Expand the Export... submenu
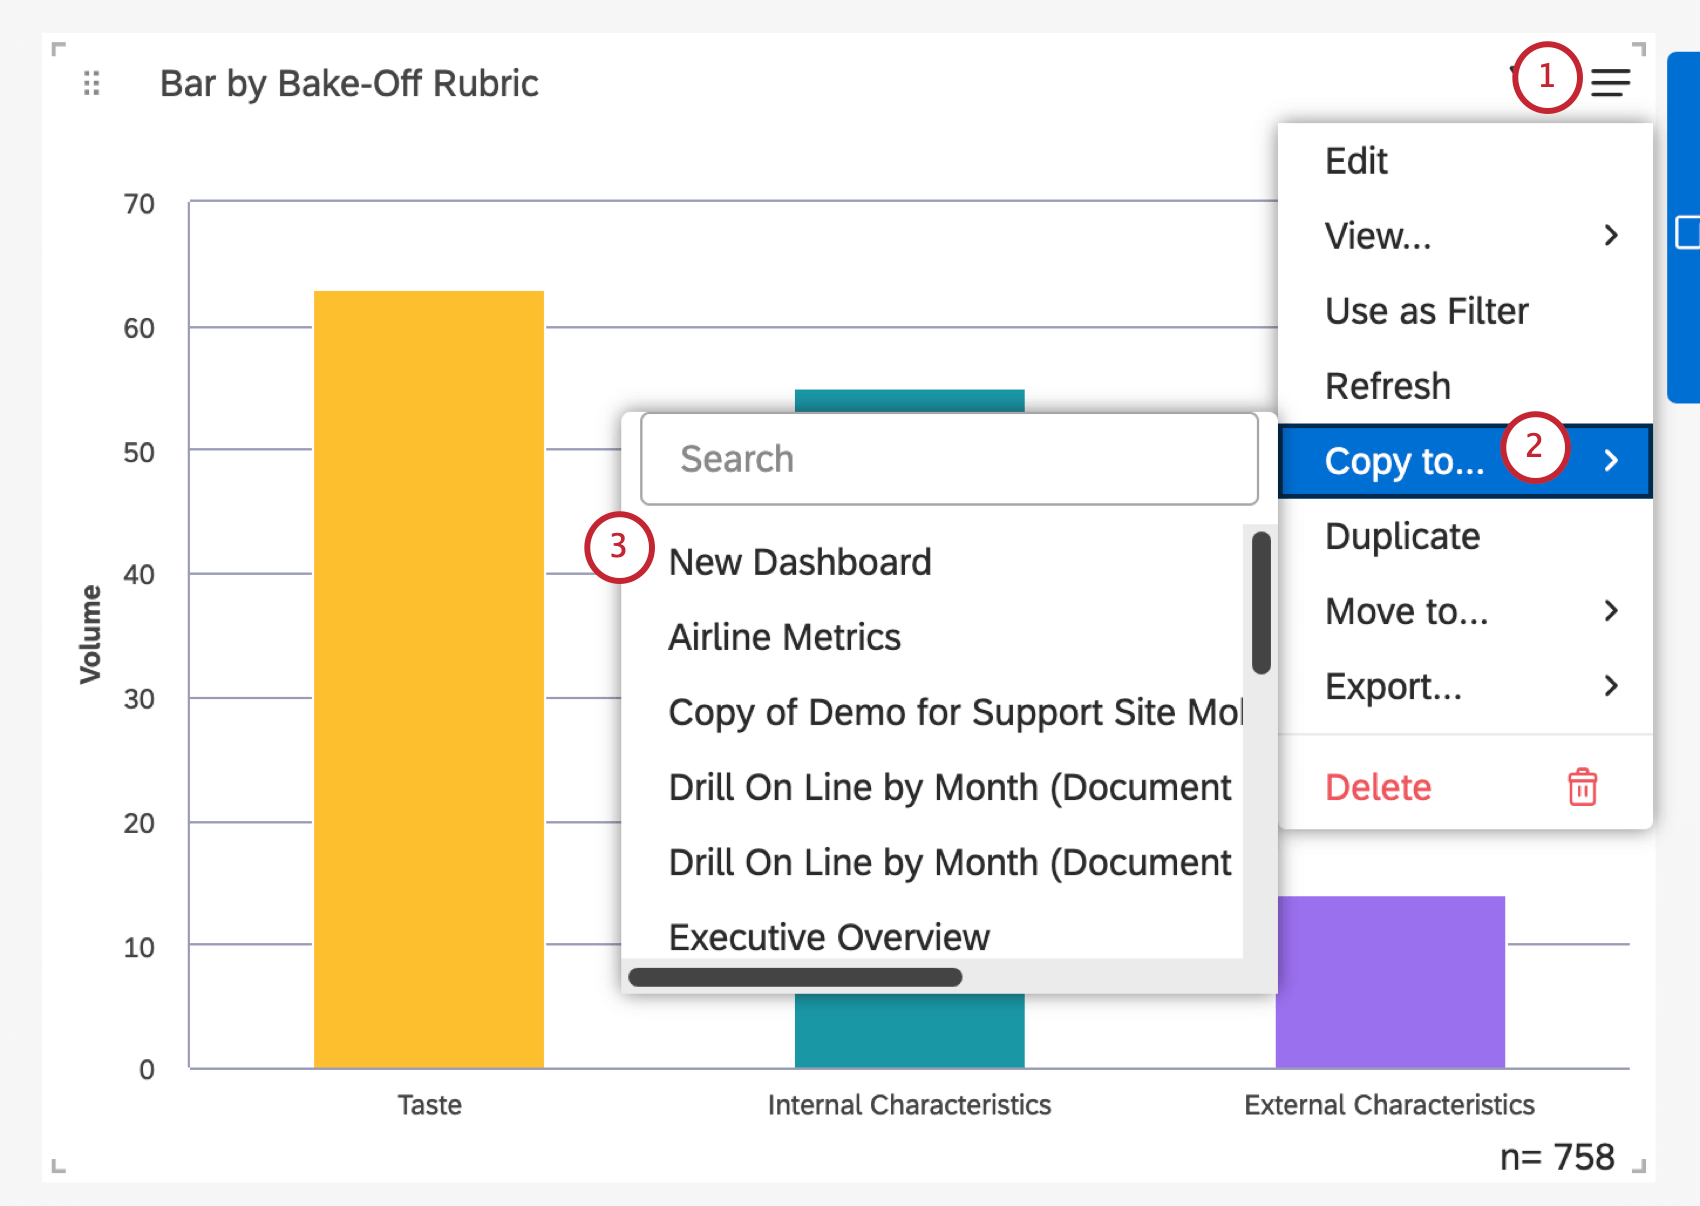This screenshot has height=1206, width=1700. pyautogui.click(x=1393, y=686)
